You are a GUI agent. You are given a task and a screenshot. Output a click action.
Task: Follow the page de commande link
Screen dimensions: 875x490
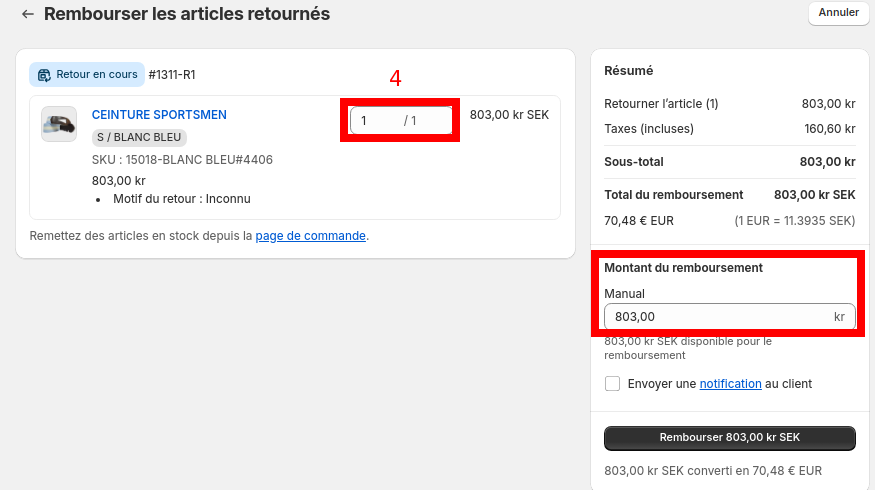310,236
